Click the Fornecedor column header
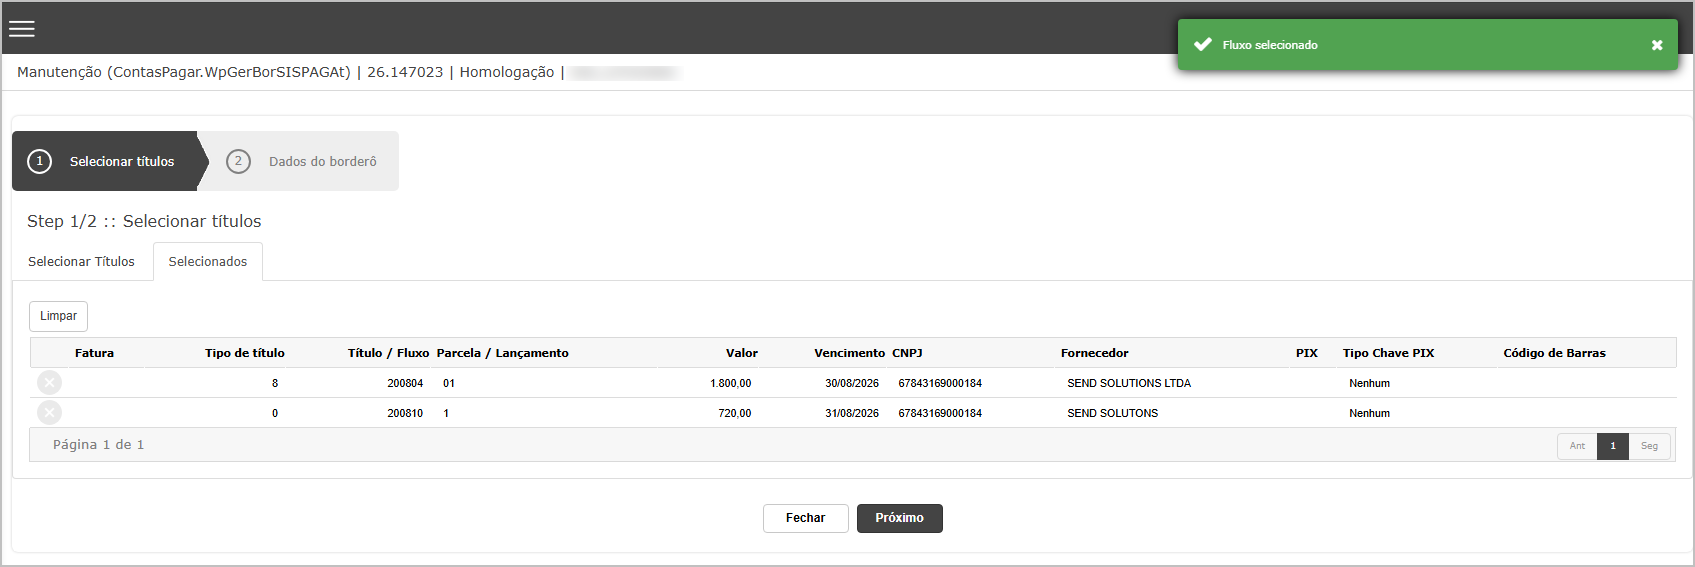This screenshot has width=1695, height=567. point(1094,353)
